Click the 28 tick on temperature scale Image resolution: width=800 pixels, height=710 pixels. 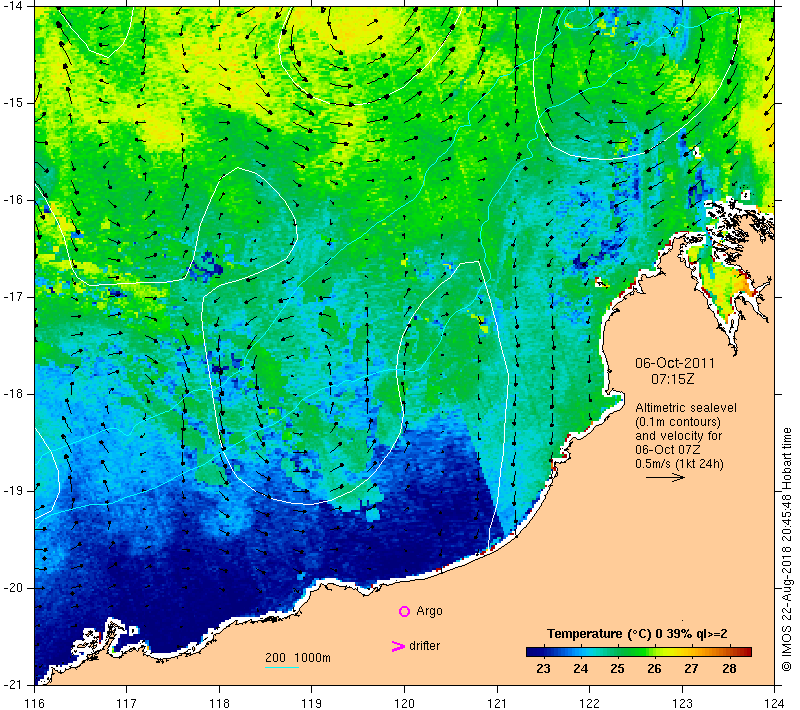[729, 669]
